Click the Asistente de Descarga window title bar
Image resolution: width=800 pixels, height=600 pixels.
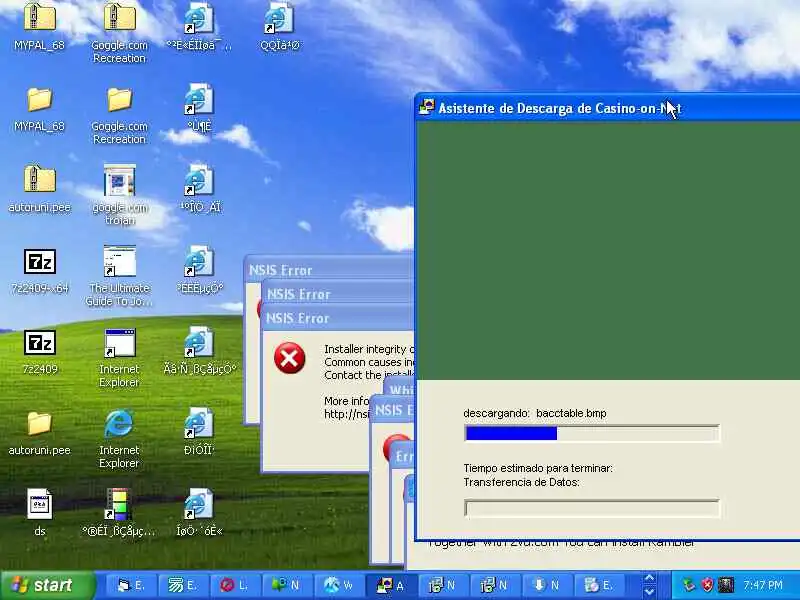point(608,108)
